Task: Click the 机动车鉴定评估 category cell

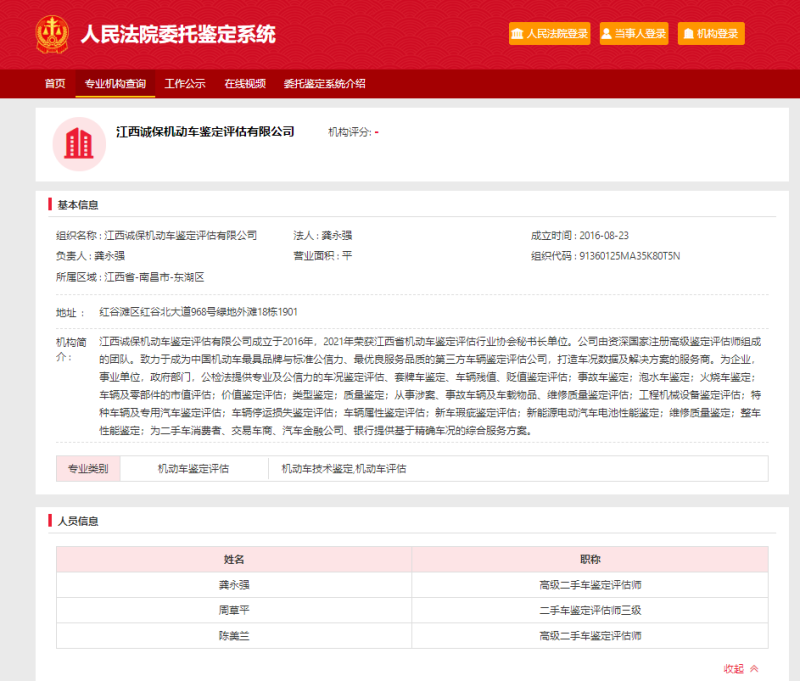Action: pyautogui.click(x=193, y=468)
